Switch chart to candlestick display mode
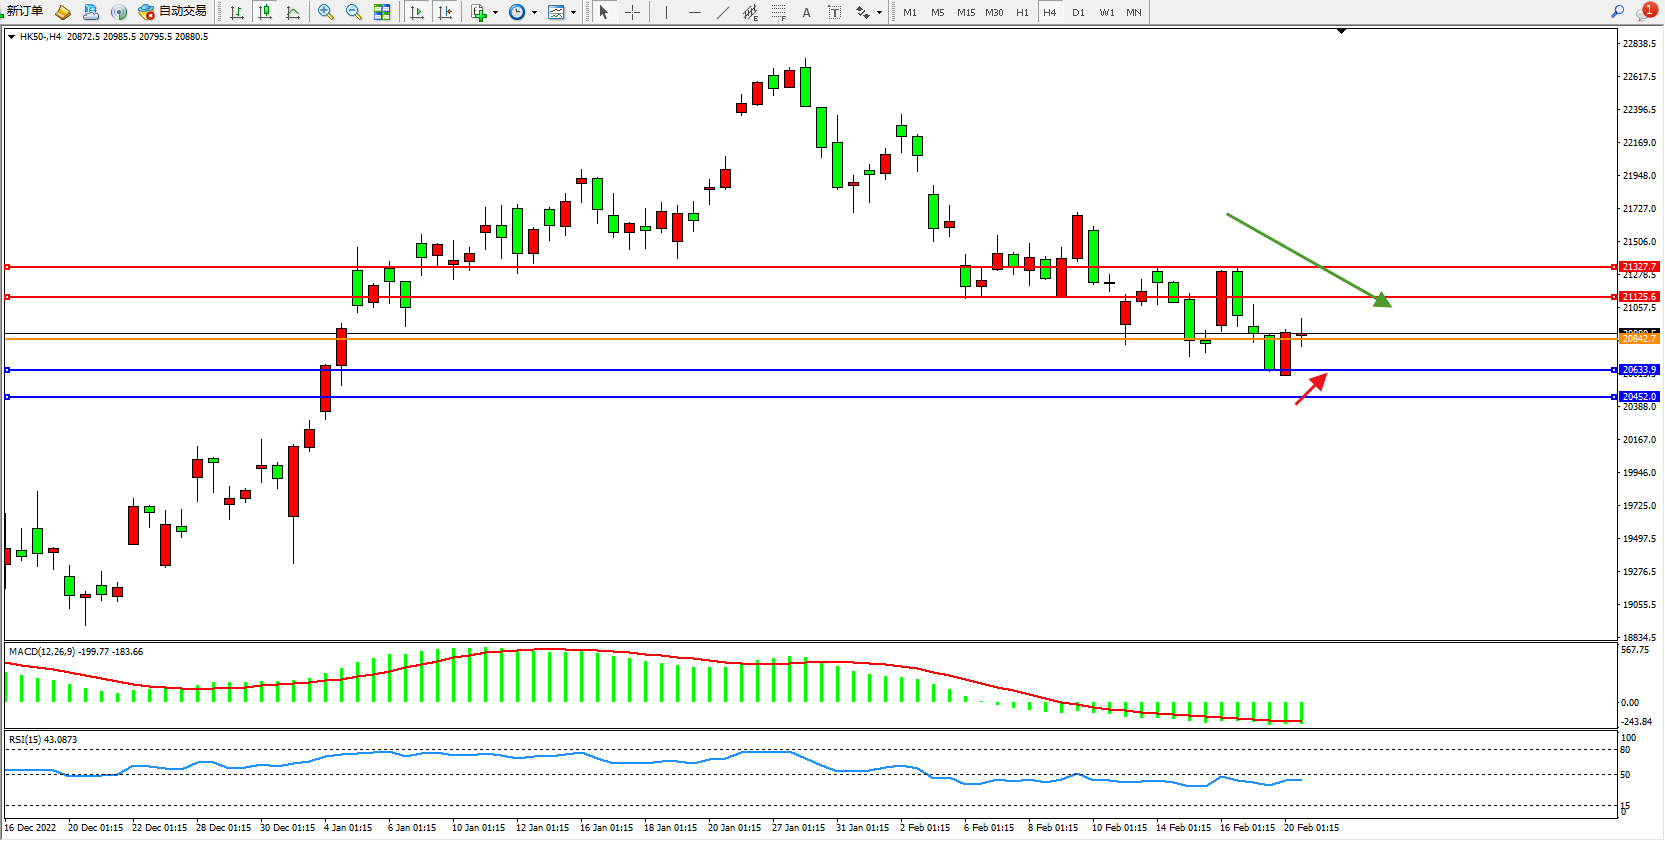This screenshot has width=1665, height=841. click(x=265, y=12)
